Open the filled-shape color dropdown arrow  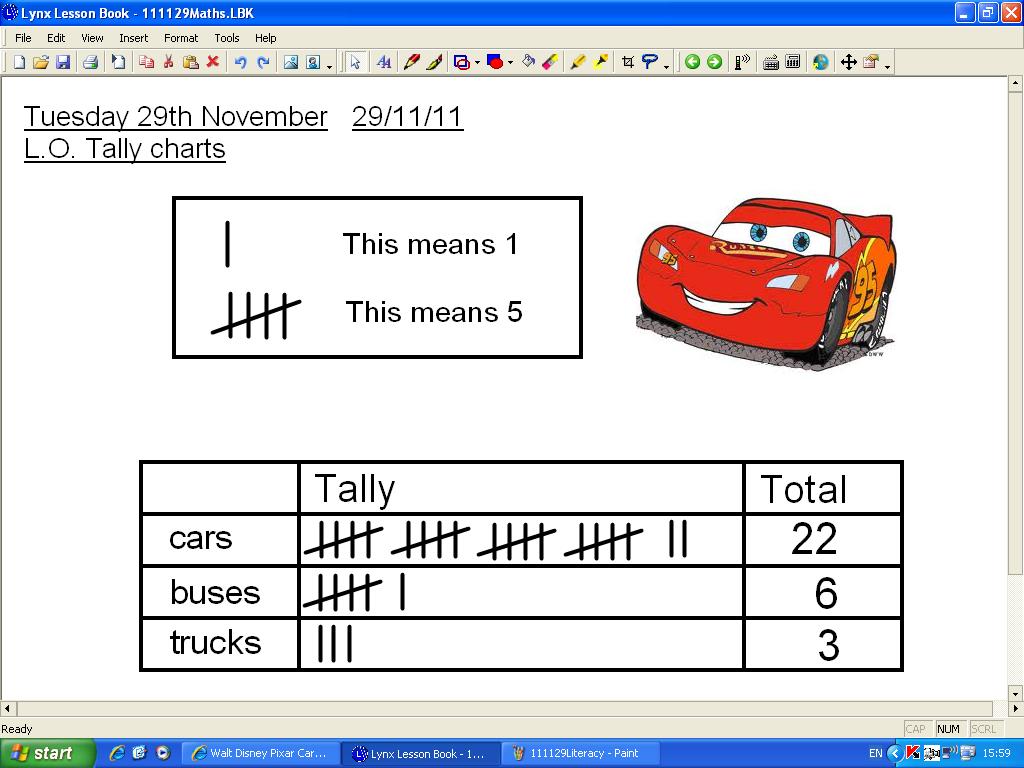(x=510, y=62)
